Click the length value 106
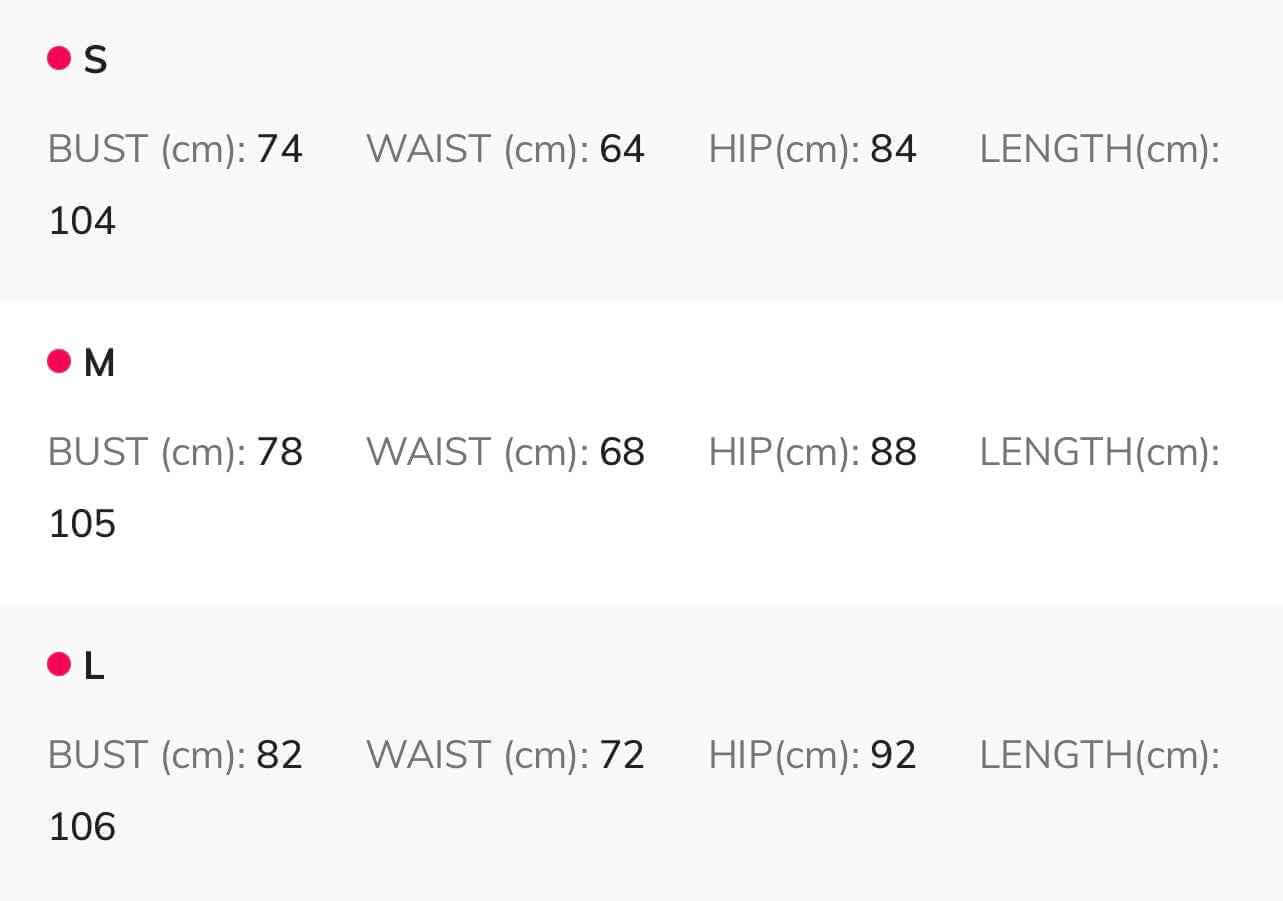 pos(82,827)
